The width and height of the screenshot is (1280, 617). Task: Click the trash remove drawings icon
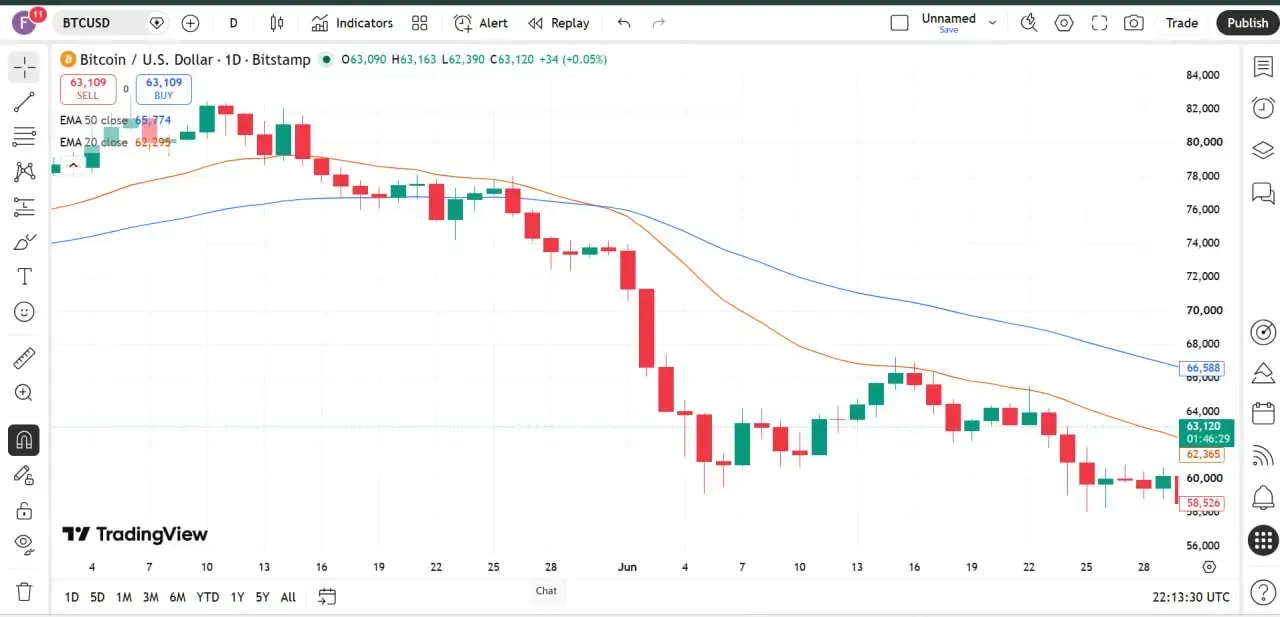(x=25, y=591)
